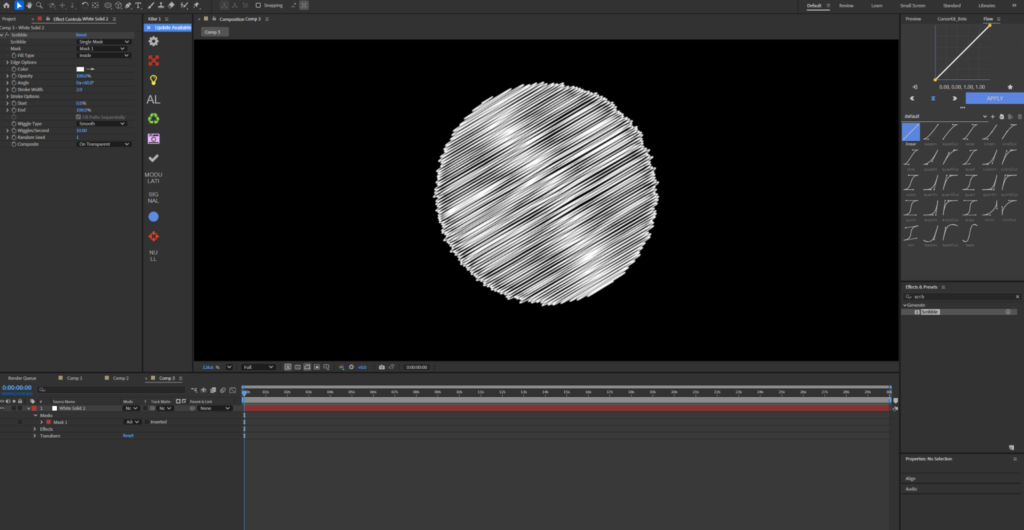Reset the Scribble effect

point(81,35)
